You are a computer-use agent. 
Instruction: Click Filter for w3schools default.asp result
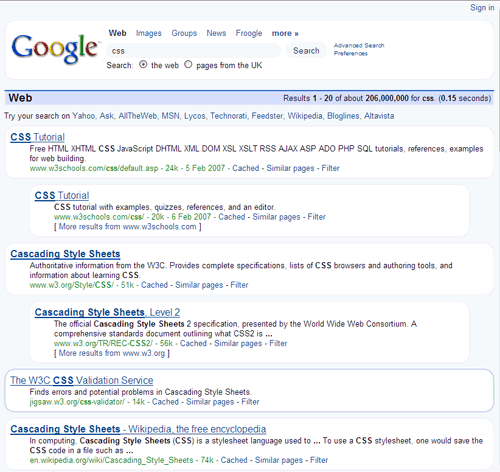tap(330, 168)
